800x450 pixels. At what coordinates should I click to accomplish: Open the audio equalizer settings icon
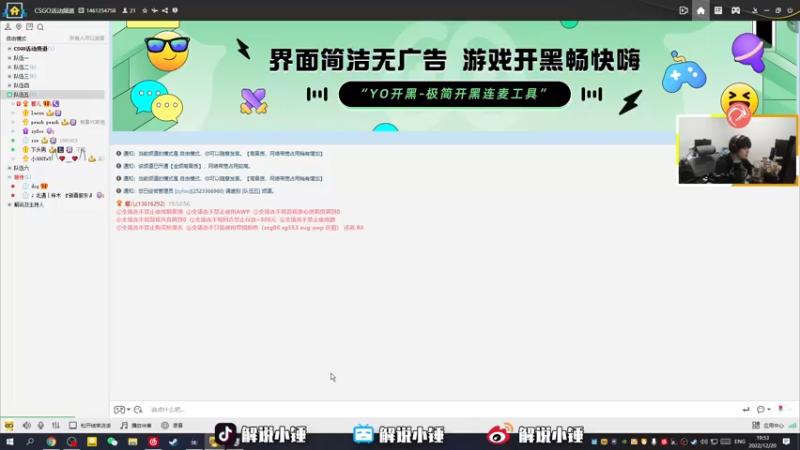pyautogui.click(x=56, y=426)
